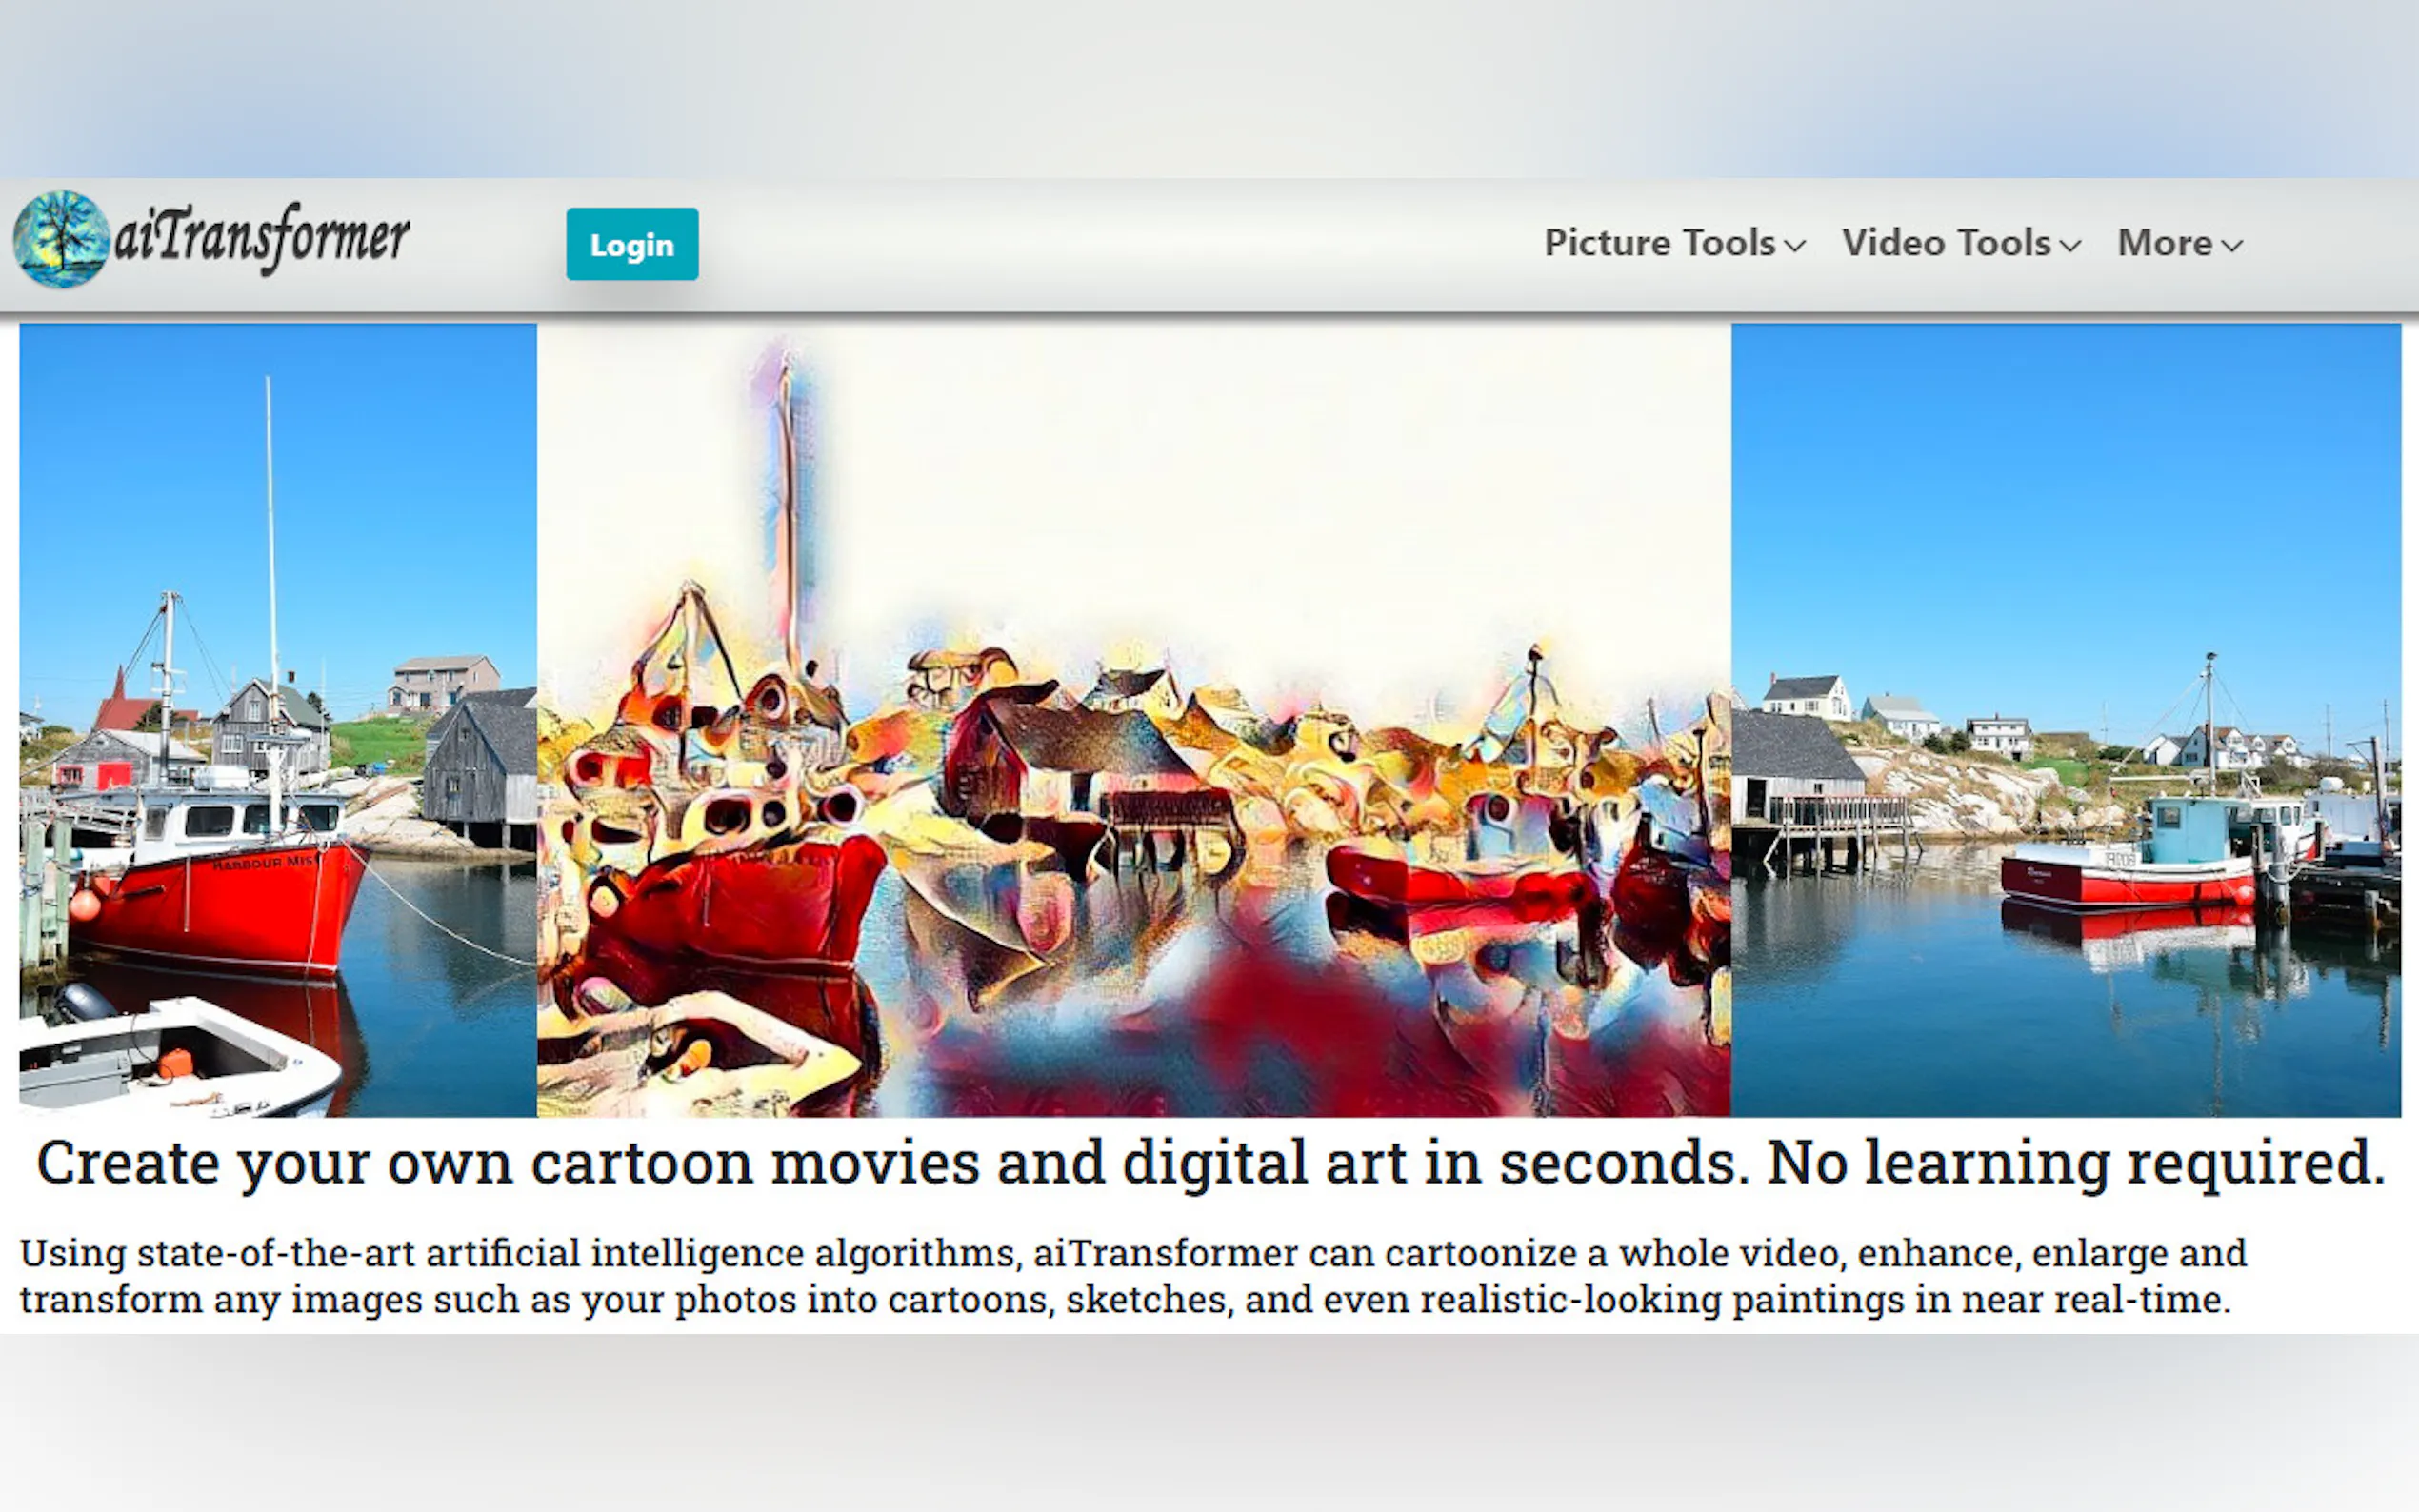This screenshot has width=2419, height=1512.
Task: Click the center stylized painting image
Action: coord(1133,719)
